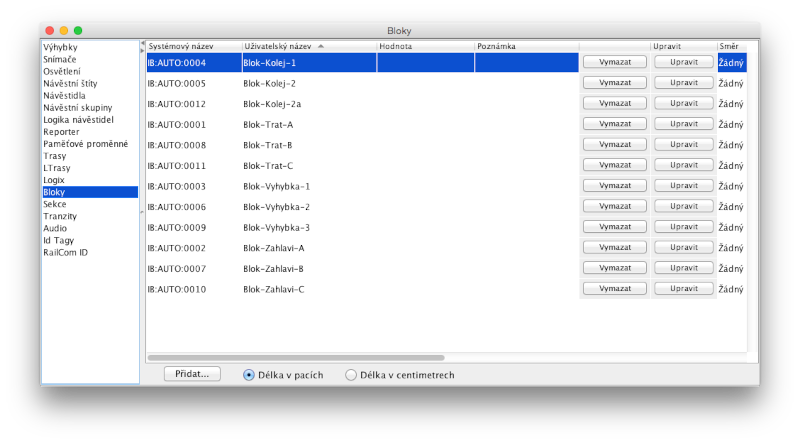This screenshot has width=800, height=443.
Task: Delete Blok-Vyhybka-3 using its Vymazat button
Action: pos(613,227)
